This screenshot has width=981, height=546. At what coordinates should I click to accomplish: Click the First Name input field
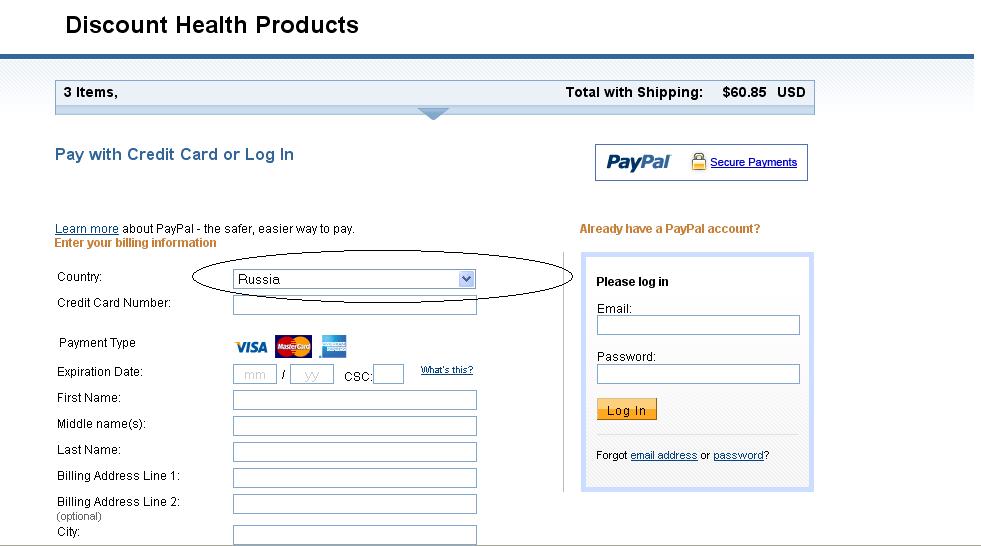(354, 400)
